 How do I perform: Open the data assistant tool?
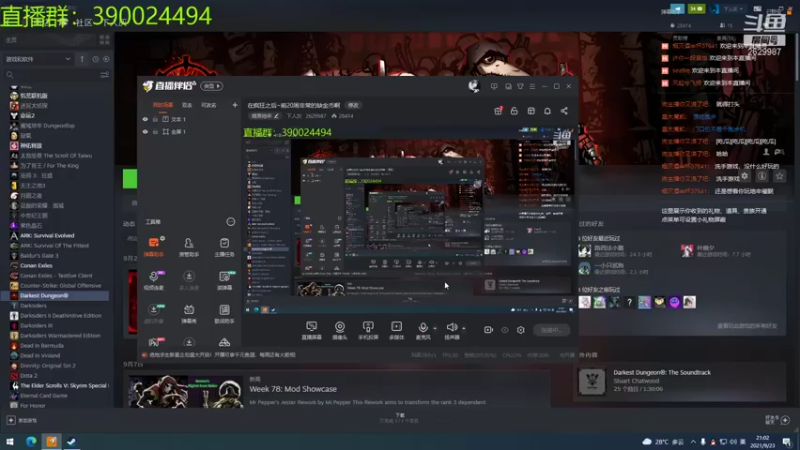pyautogui.click(x=224, y=313)
